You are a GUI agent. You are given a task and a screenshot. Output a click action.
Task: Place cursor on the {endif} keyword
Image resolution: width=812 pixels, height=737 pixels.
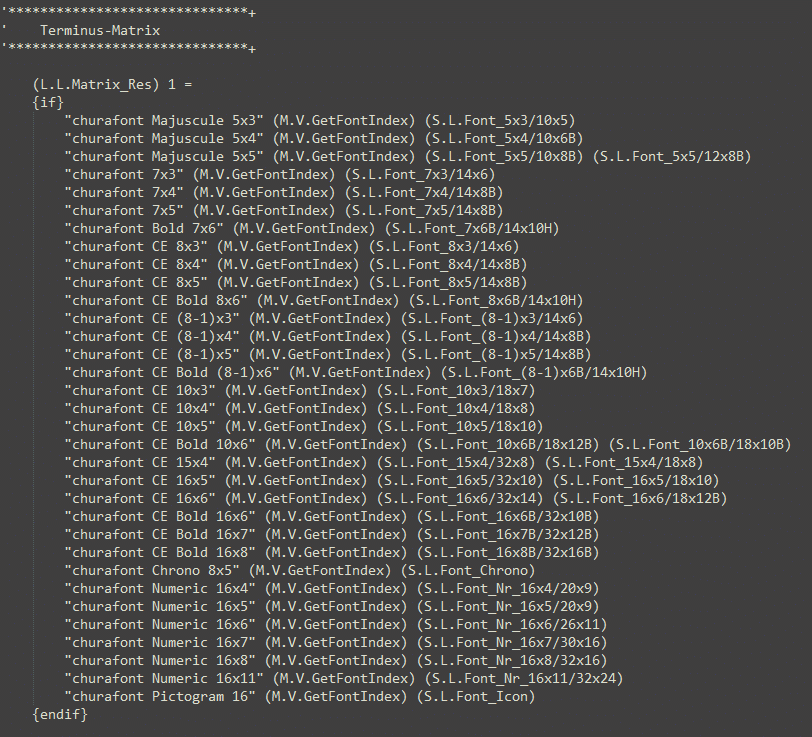(x=60, y=714)
